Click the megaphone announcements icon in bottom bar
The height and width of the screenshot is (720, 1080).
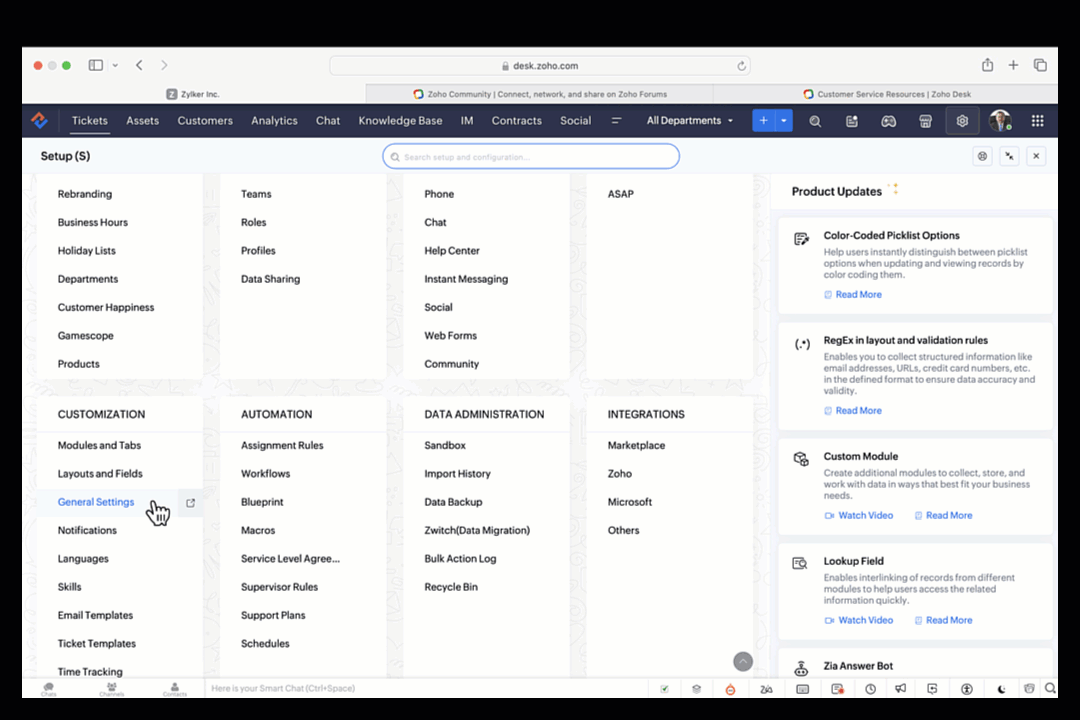pyautogui.click(x=900, y=689)
